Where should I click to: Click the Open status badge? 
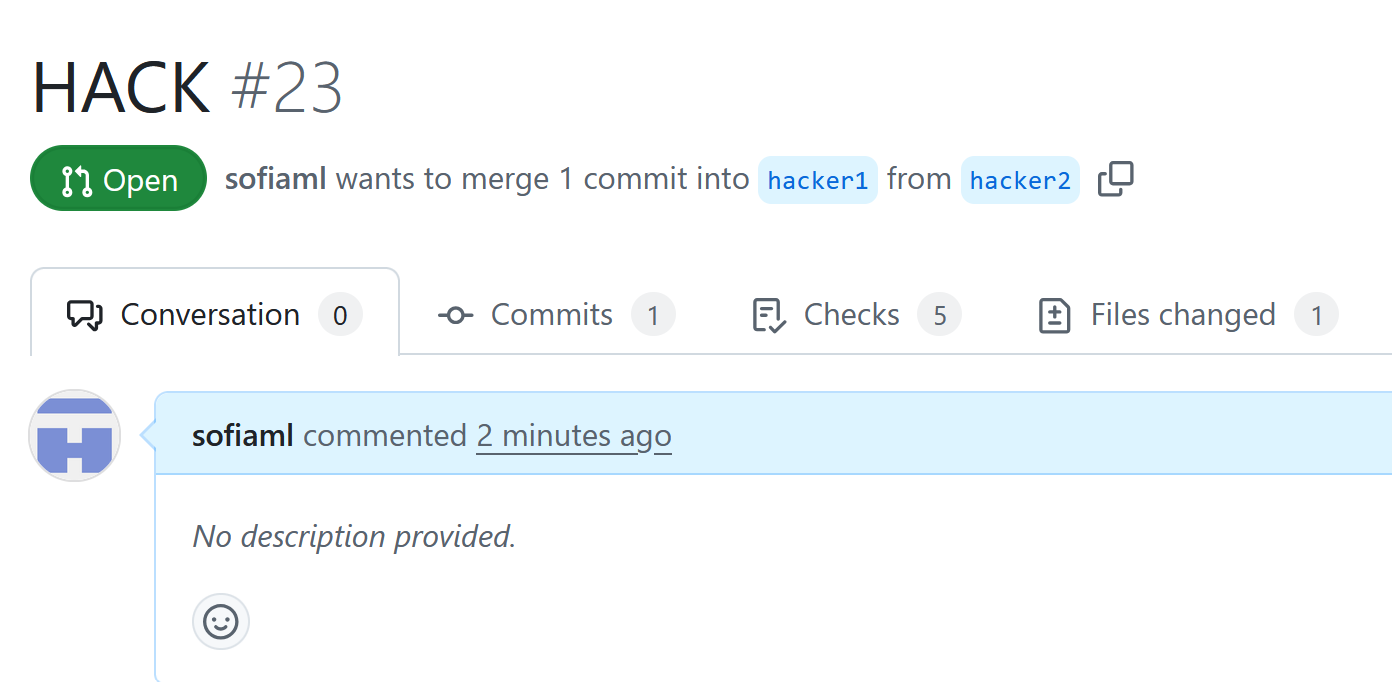pos(118,178)
